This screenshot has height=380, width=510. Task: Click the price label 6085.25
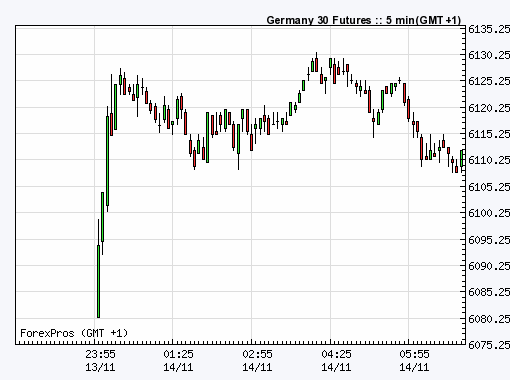coord(489,292)
